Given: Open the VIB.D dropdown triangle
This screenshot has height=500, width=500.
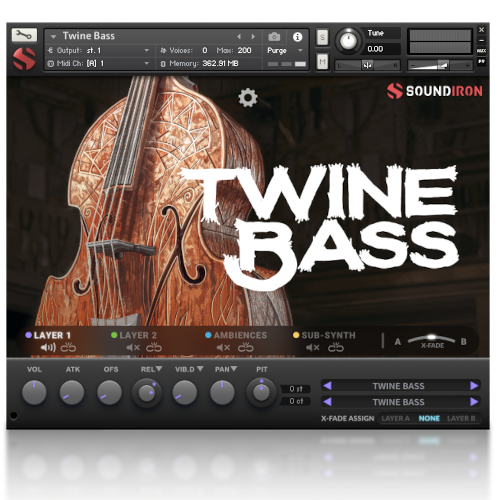Looking at the screenshot, I should pos(200,369).
